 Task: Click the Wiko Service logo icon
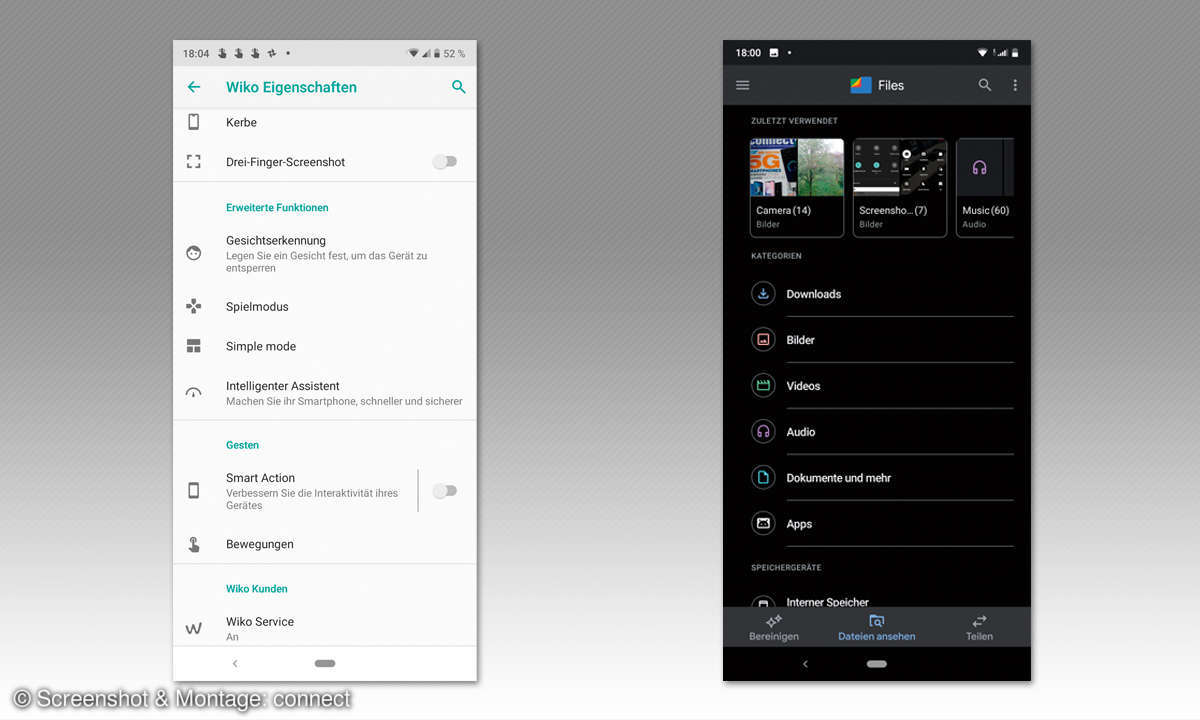[194, 629]
